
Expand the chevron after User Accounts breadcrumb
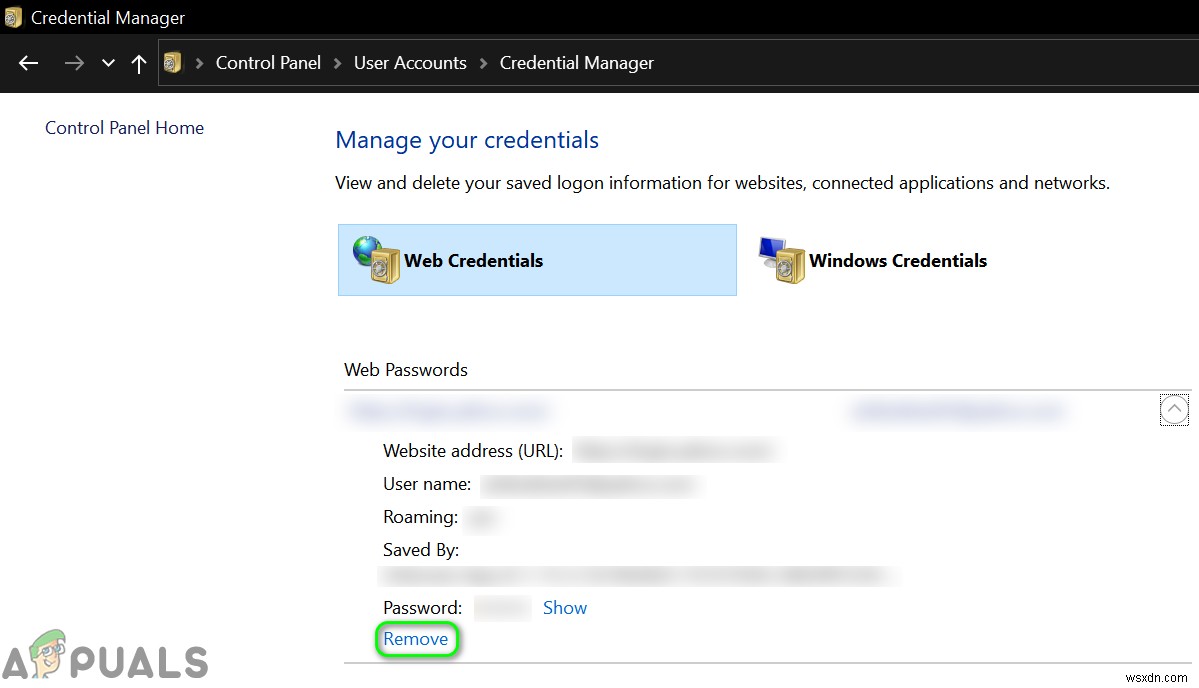(483, 63)
